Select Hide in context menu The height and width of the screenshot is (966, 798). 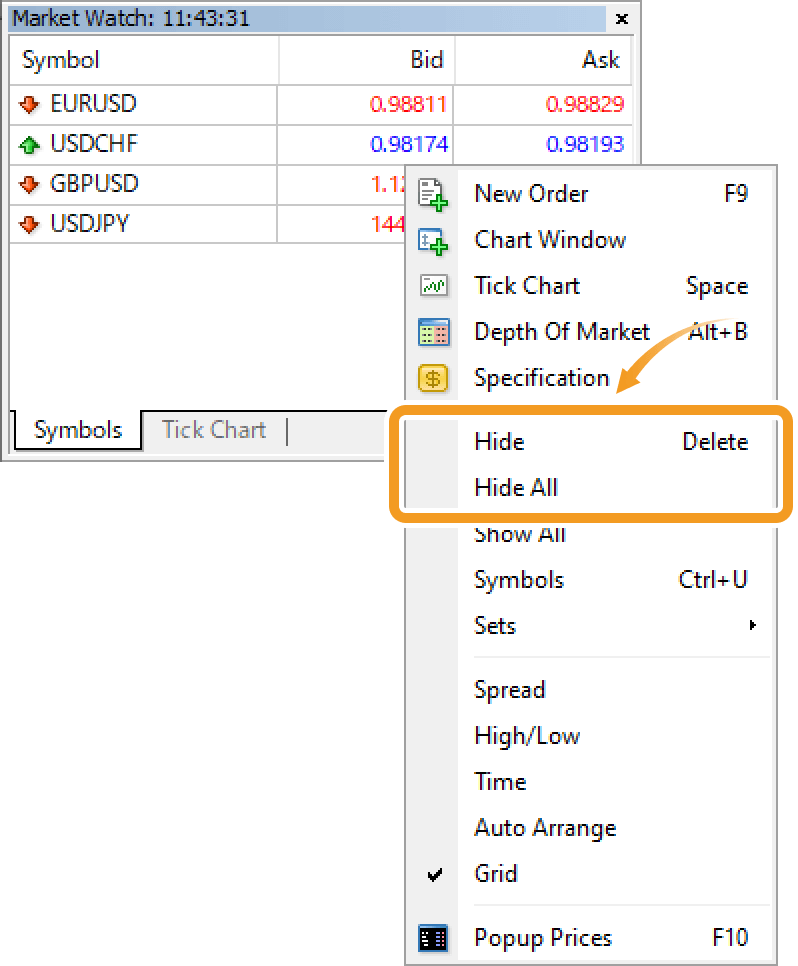click(590, 442)
